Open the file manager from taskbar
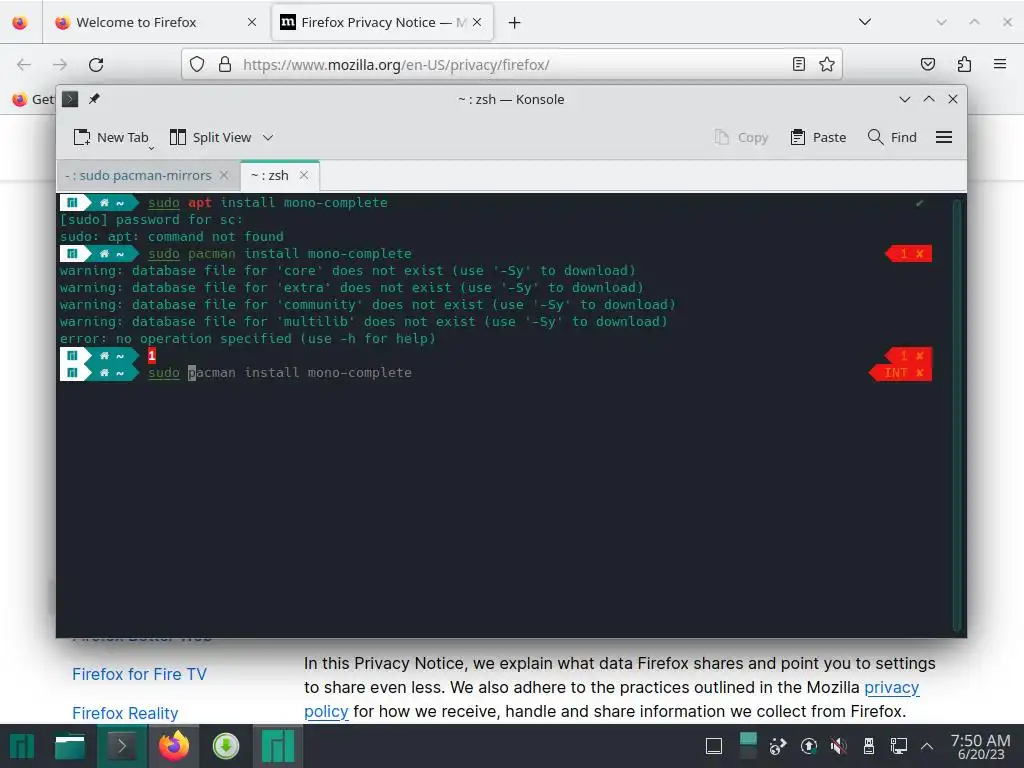Screen dimensions: 1024x768 (x=70, y=746)
